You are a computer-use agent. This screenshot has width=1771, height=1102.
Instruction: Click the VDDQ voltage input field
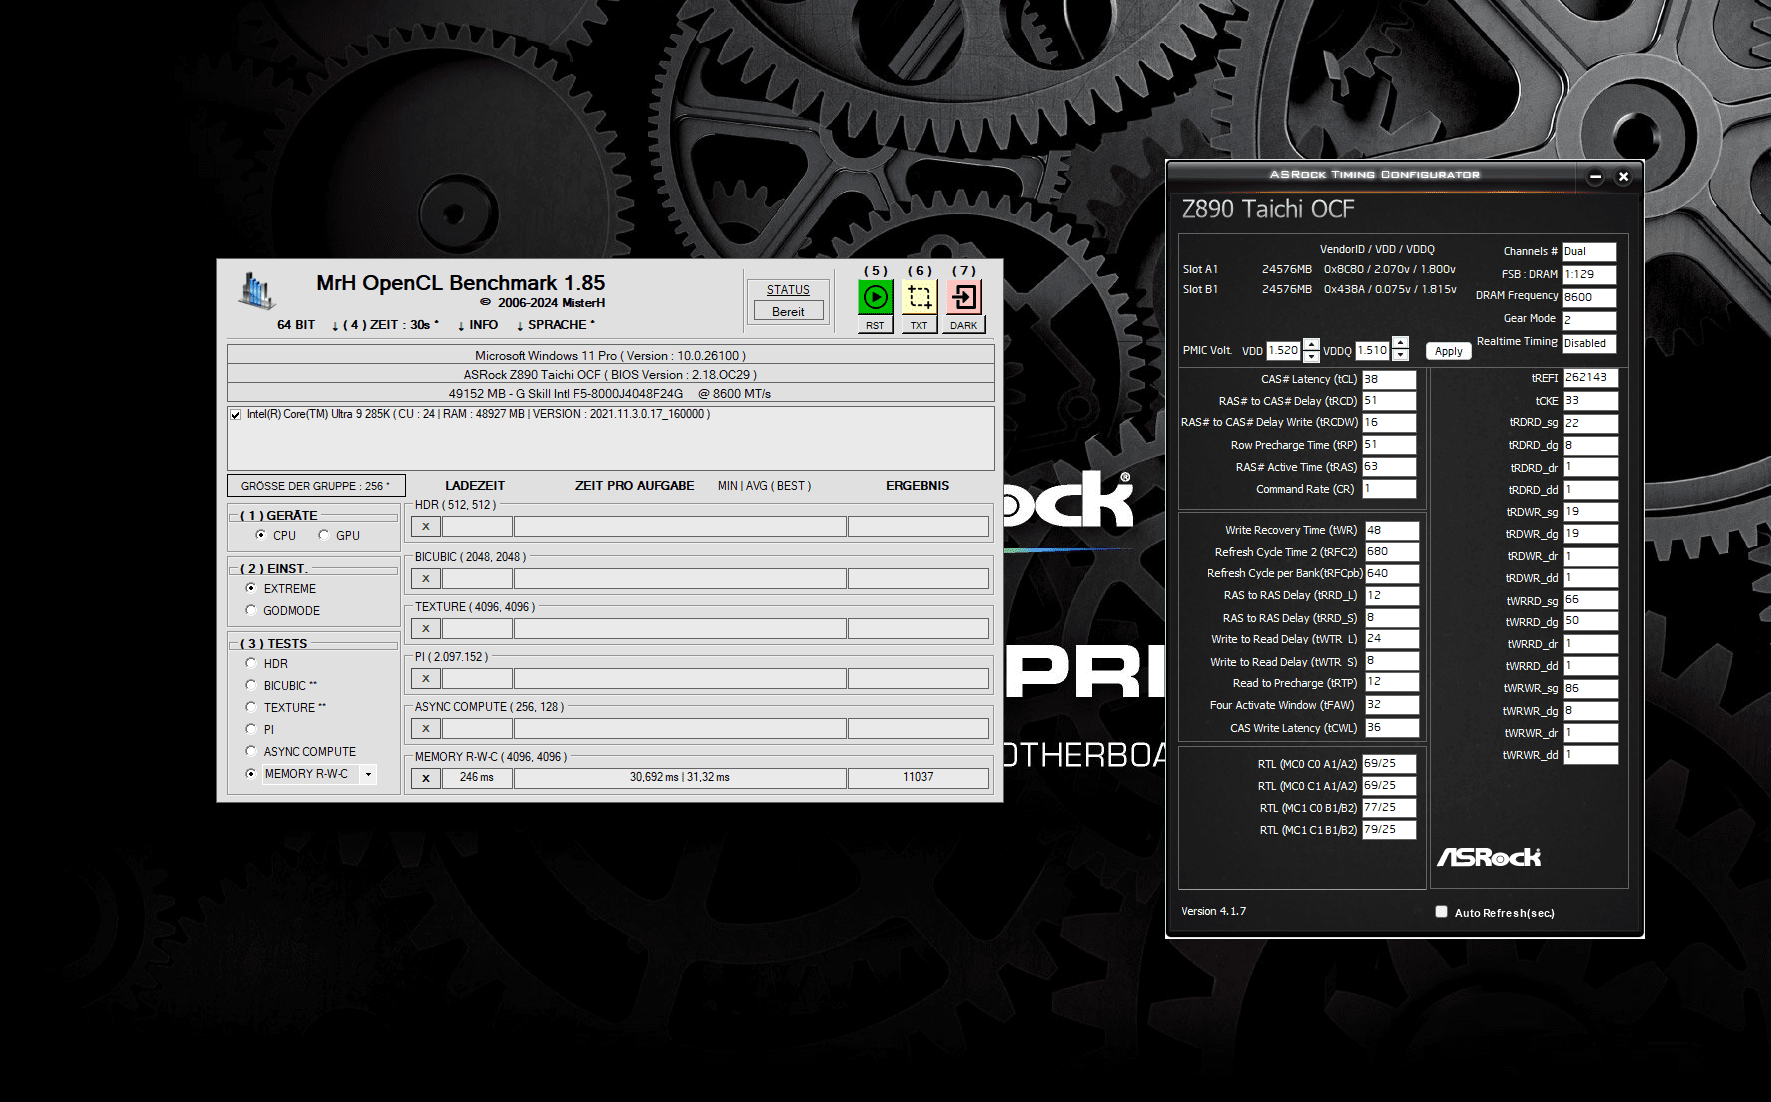1373,351
